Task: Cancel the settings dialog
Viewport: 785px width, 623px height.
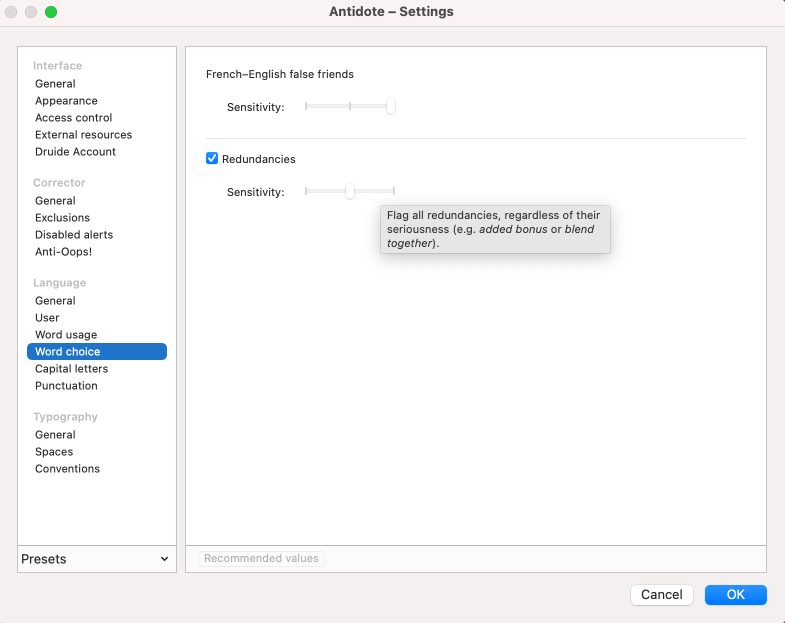Action: coord(661,594)
